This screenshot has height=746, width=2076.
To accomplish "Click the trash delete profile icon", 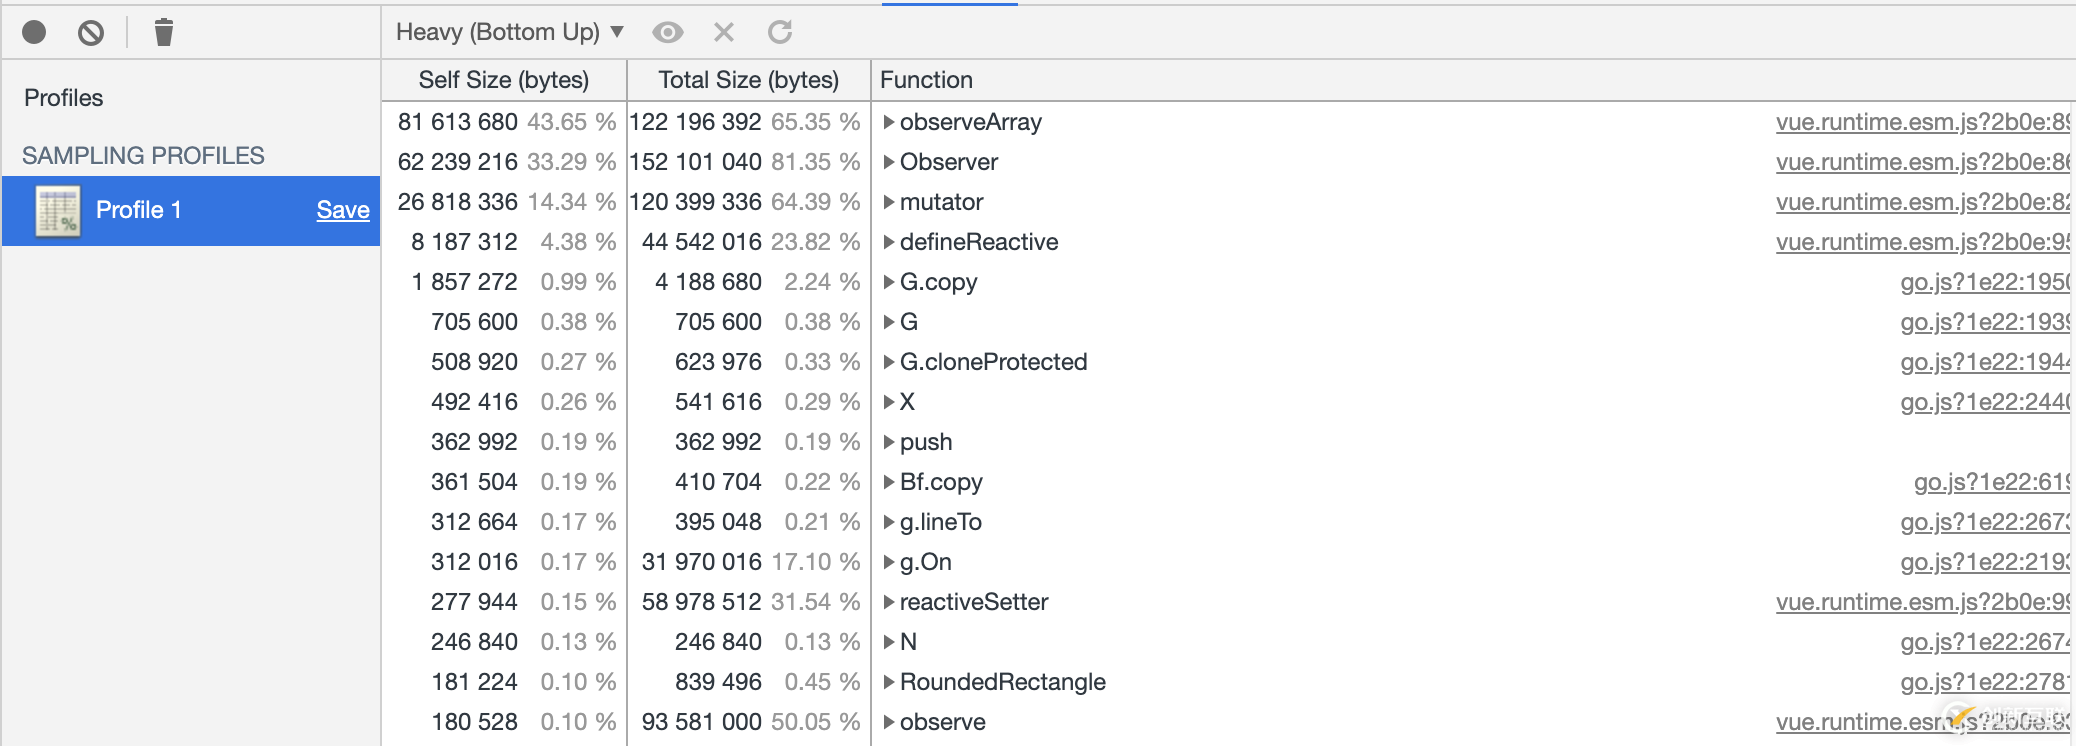I will 164,32.
